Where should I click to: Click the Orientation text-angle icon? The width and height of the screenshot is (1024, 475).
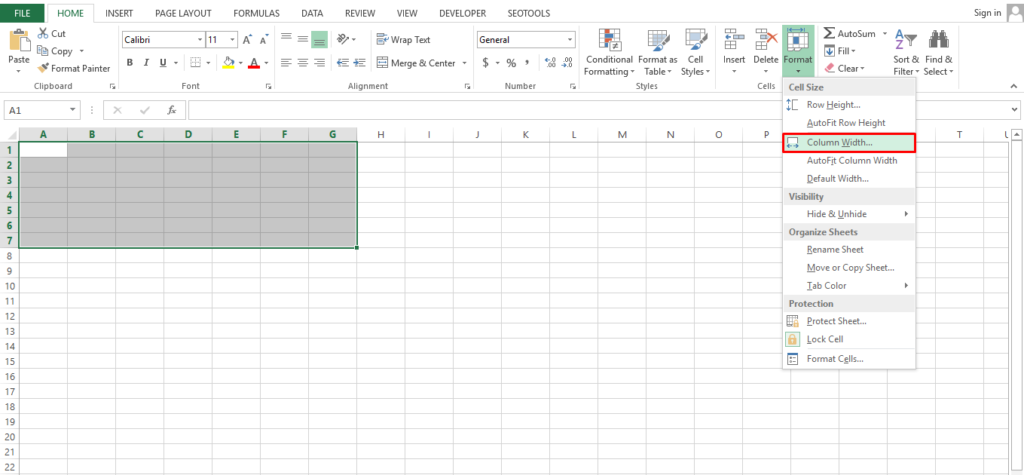tap(342, 39)
